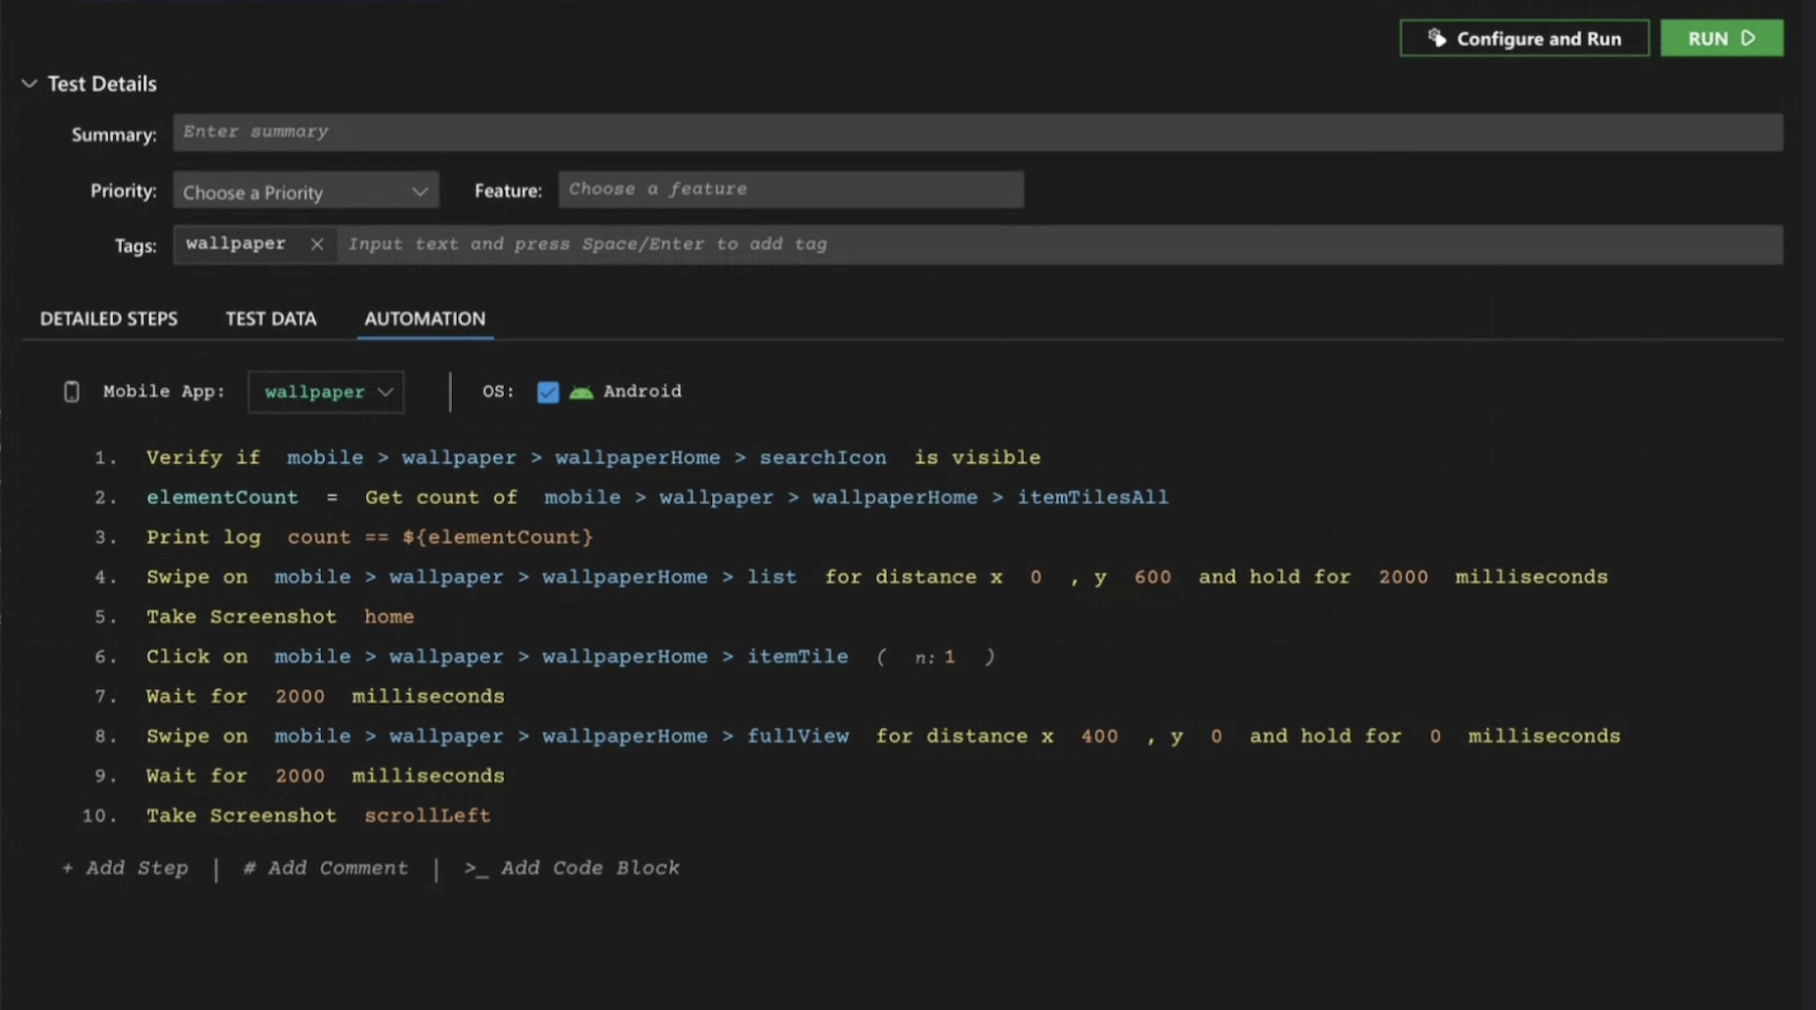
Task: Click the gear icon in Configure and Run
Action: pos(1437,38)
